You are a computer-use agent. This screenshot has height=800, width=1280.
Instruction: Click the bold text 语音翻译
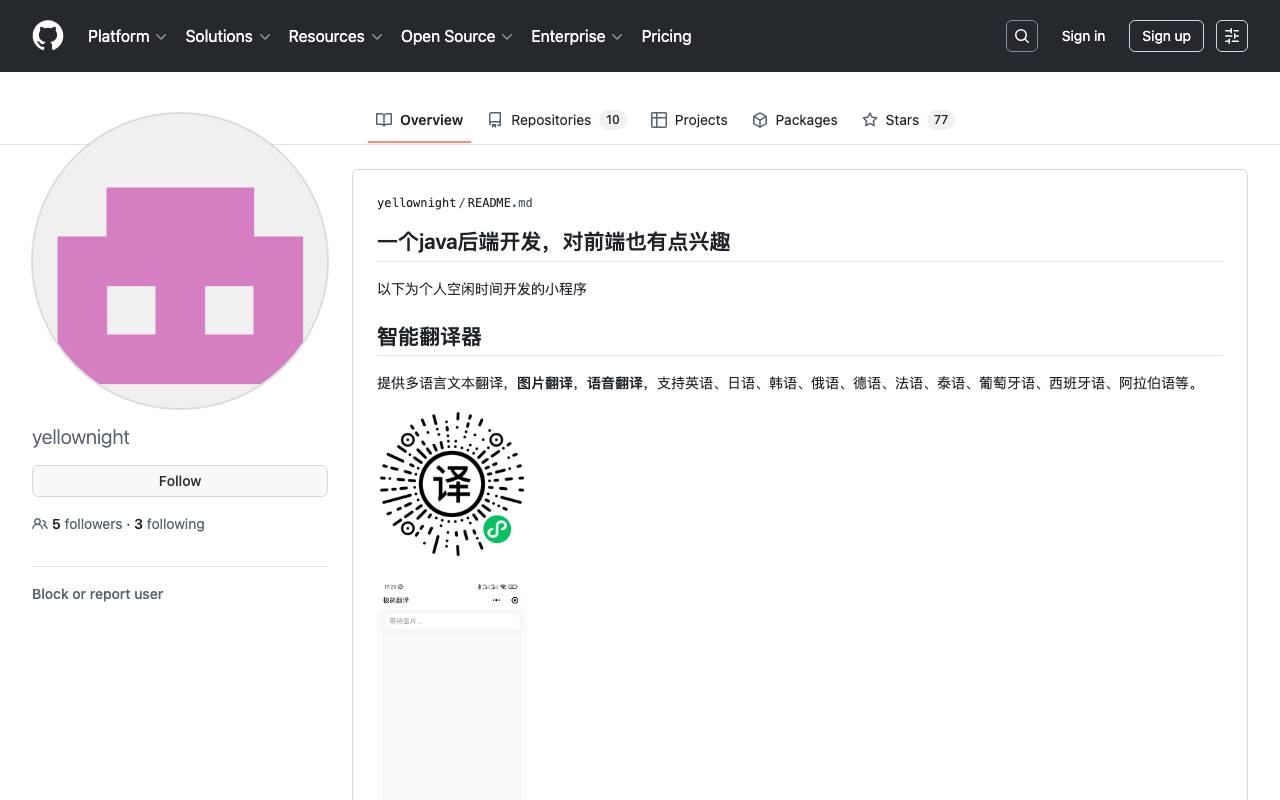[615, 383]
